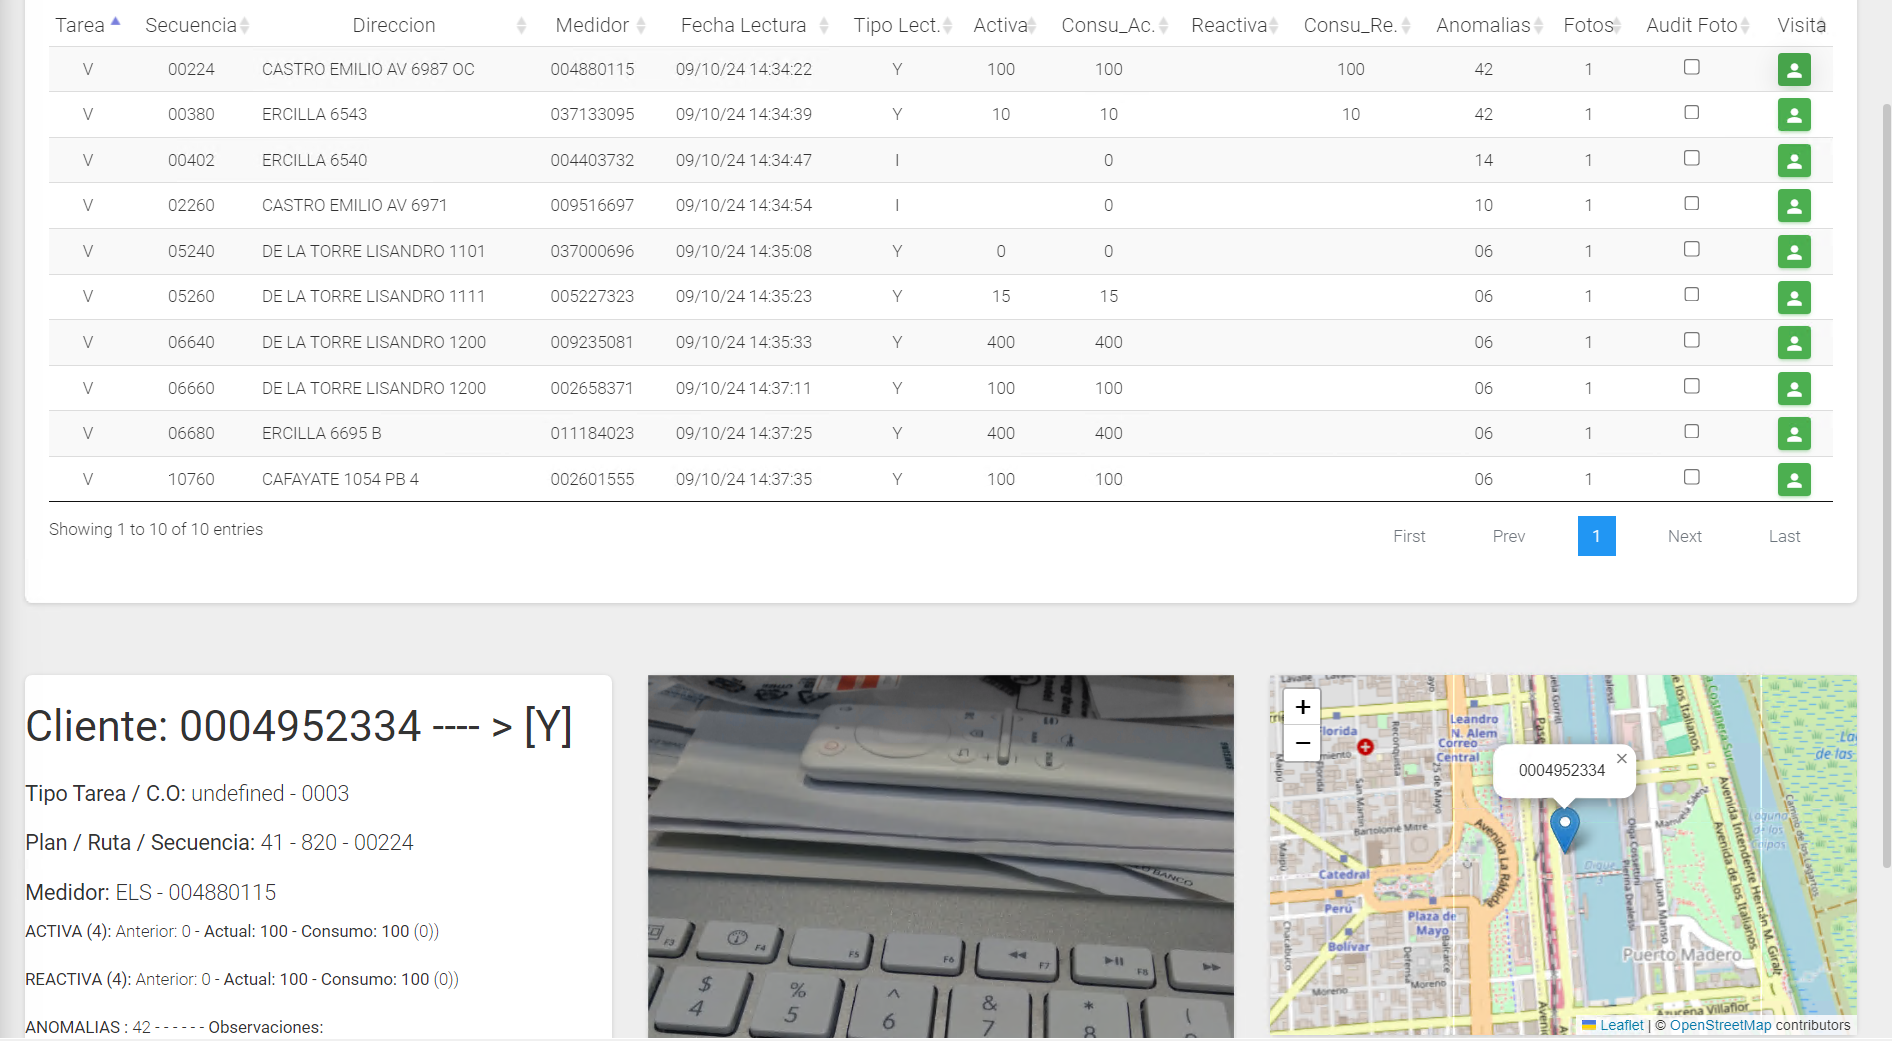Click the Visita column header

click(1801, 25)
